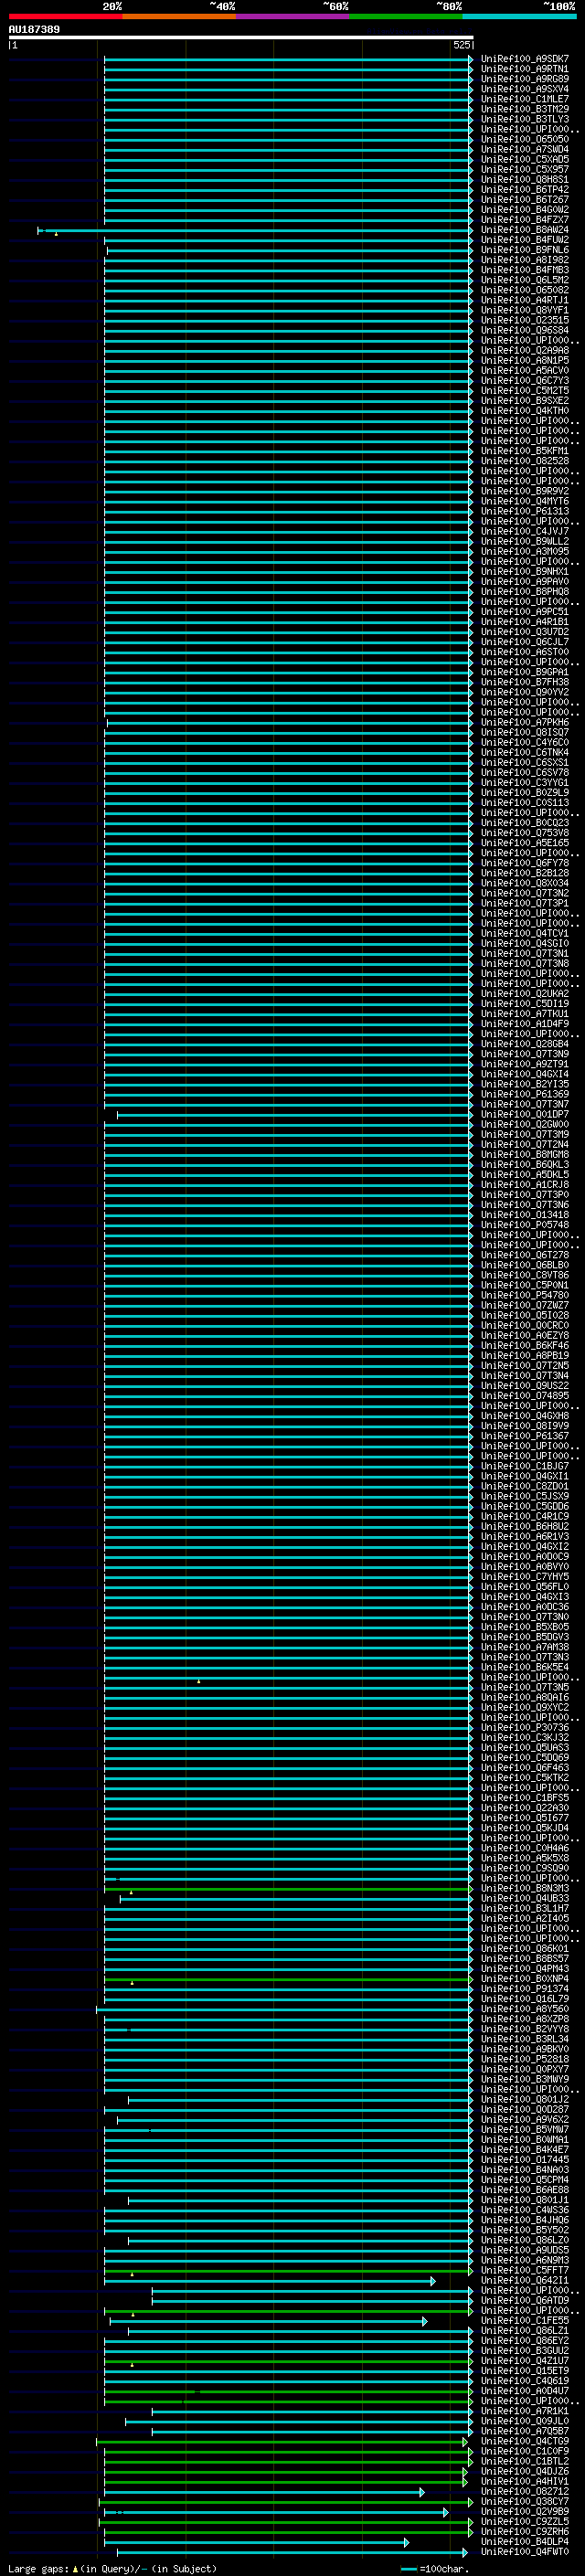Image resolution: width=585 pixels, height=2576 pixels.
Task: Click UniRef100_Q01DP7 label
Action: pyautogui.click(x=524, y=1114)
